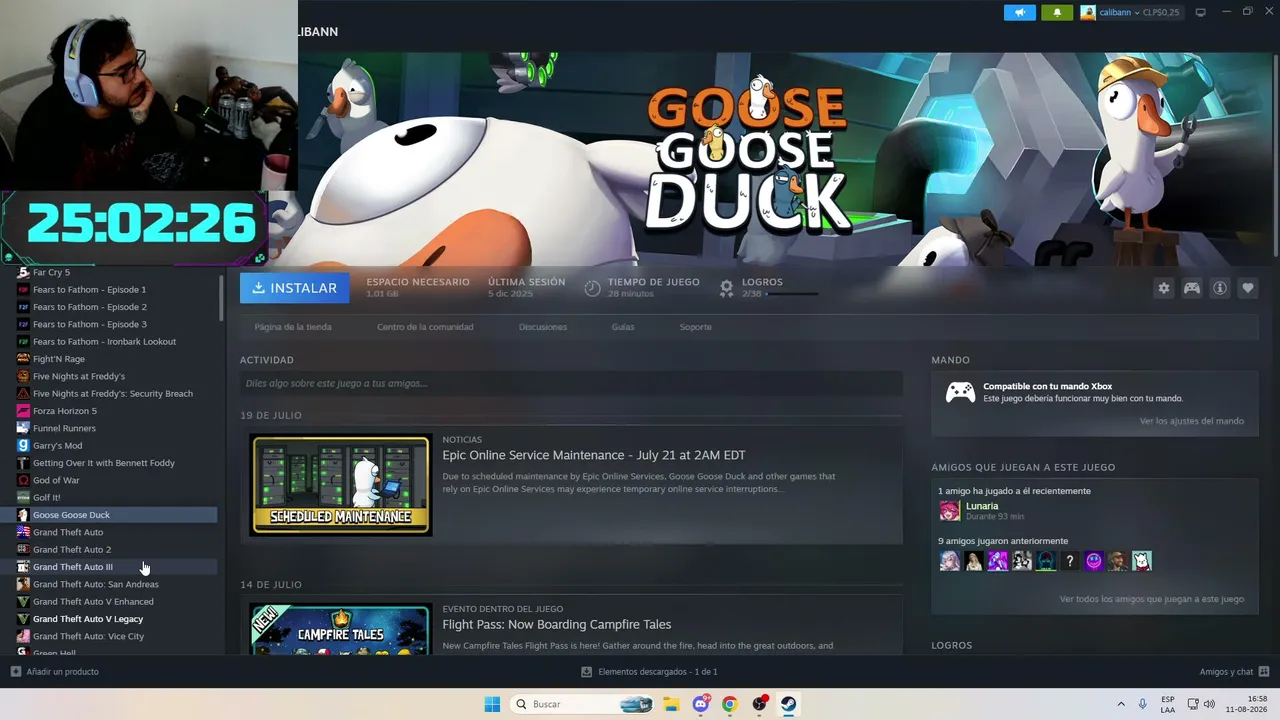Open the Centro de la comunidad tab
Screen dimensions: 1280x720
[x=425, y=327]
